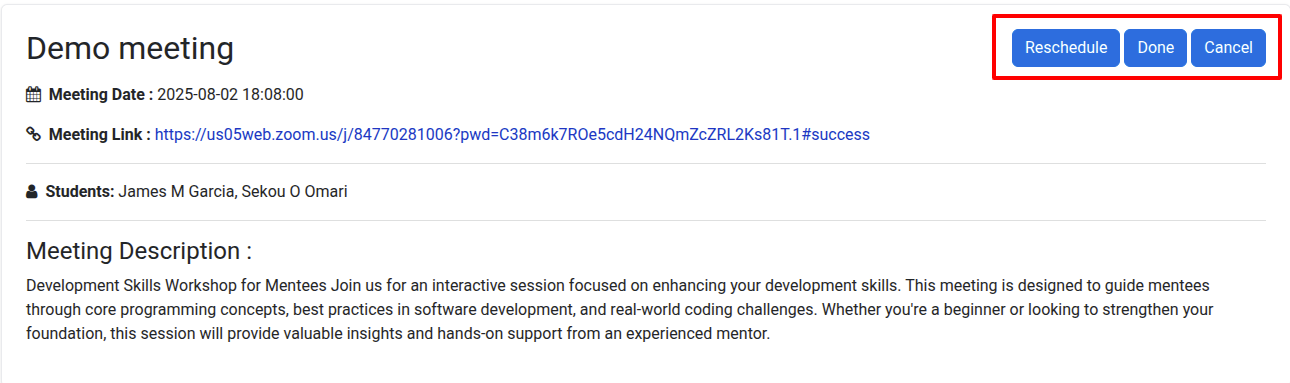Cancel the Demo meeting
Image resolution: width=1290 pixels, height=383 pixels.
[x=1228, y=48]
